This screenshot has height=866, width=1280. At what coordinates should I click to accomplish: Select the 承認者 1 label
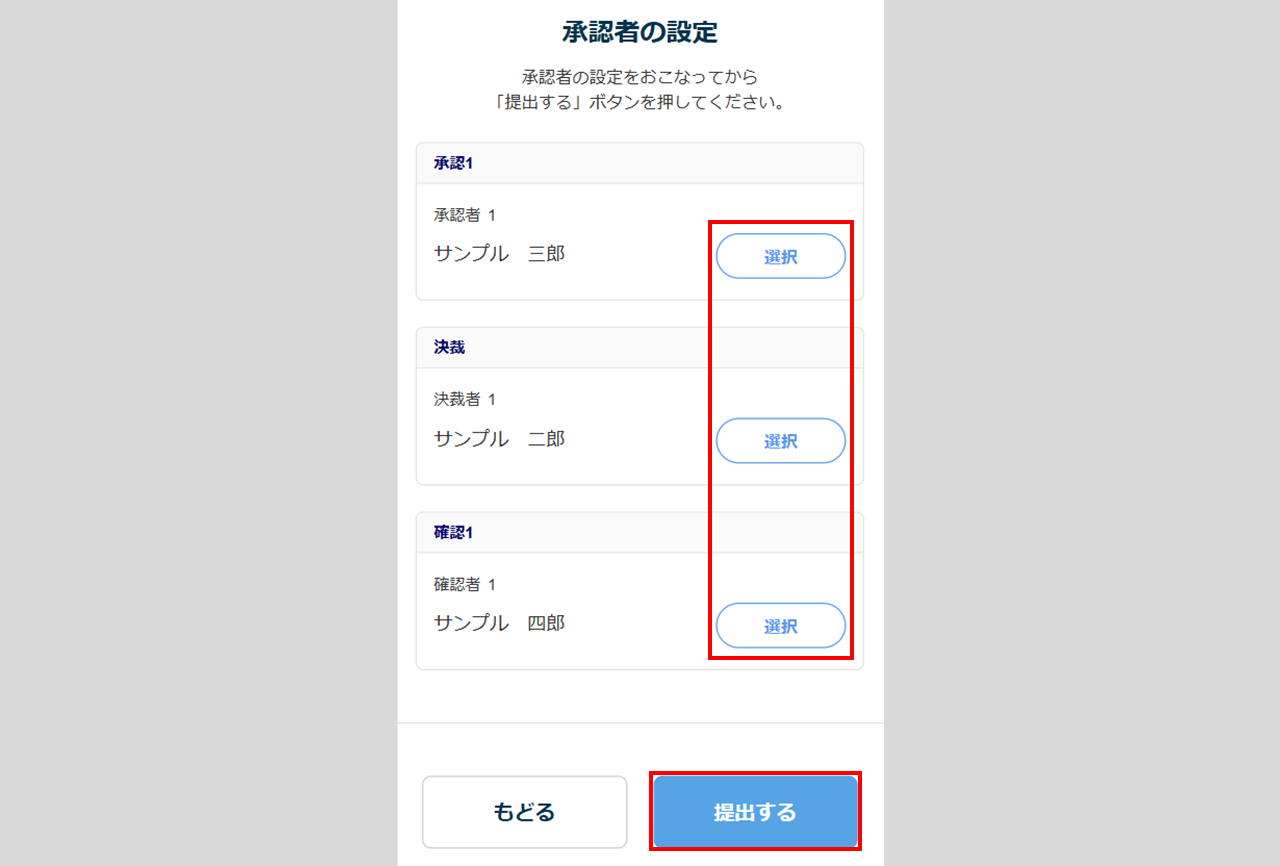pyautogui.click(x=464, y=215)
